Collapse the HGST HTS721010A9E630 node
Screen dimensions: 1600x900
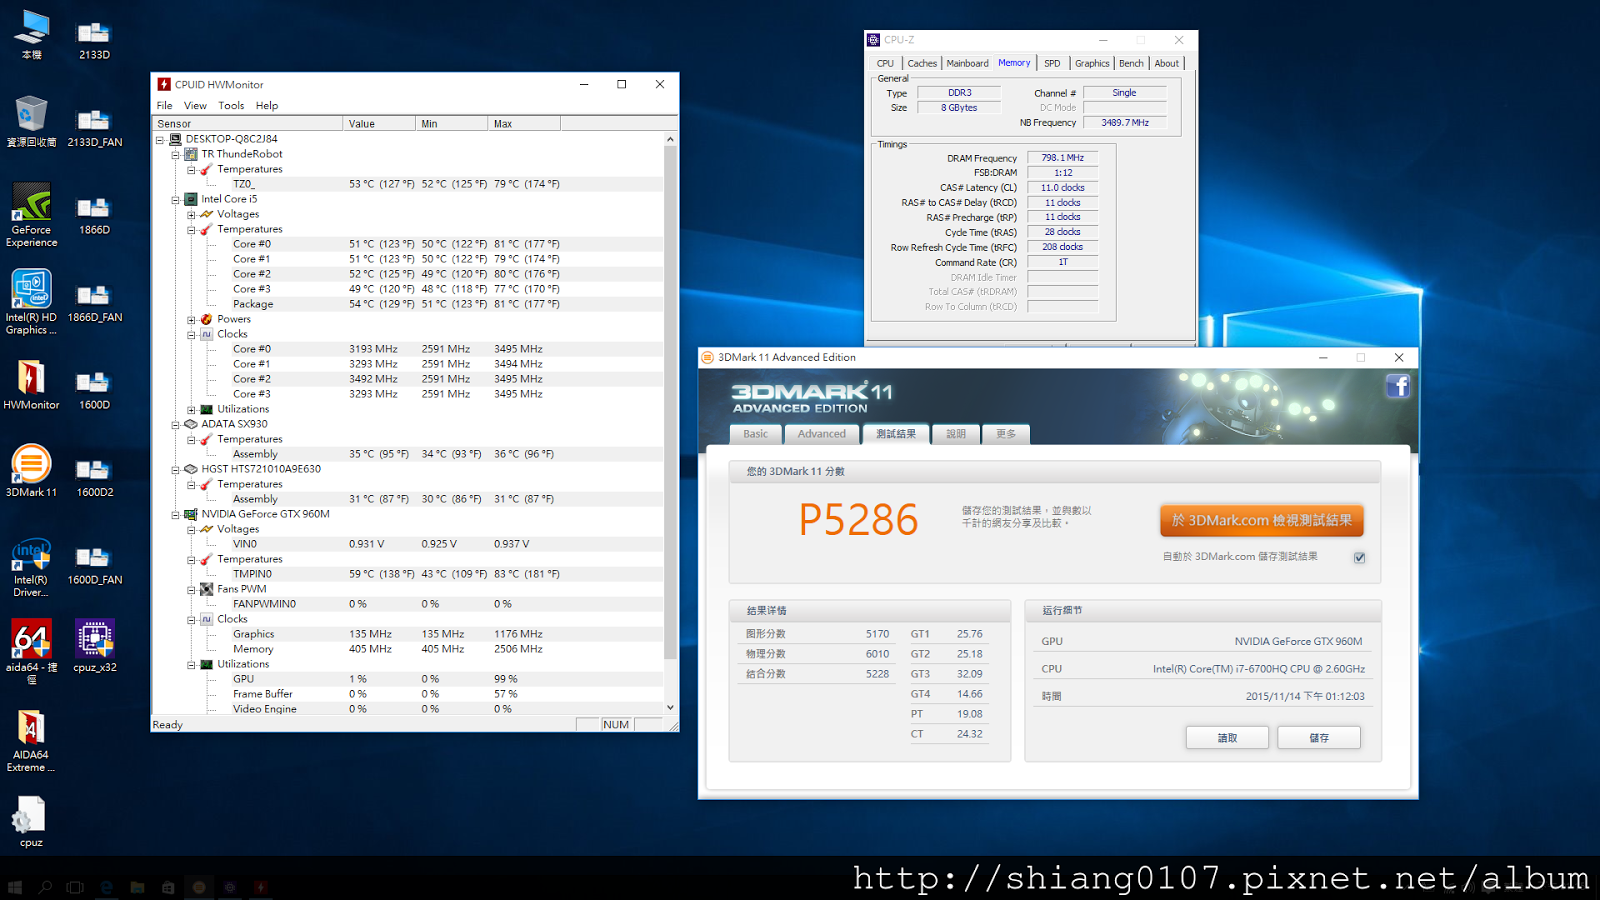[175, 470]
